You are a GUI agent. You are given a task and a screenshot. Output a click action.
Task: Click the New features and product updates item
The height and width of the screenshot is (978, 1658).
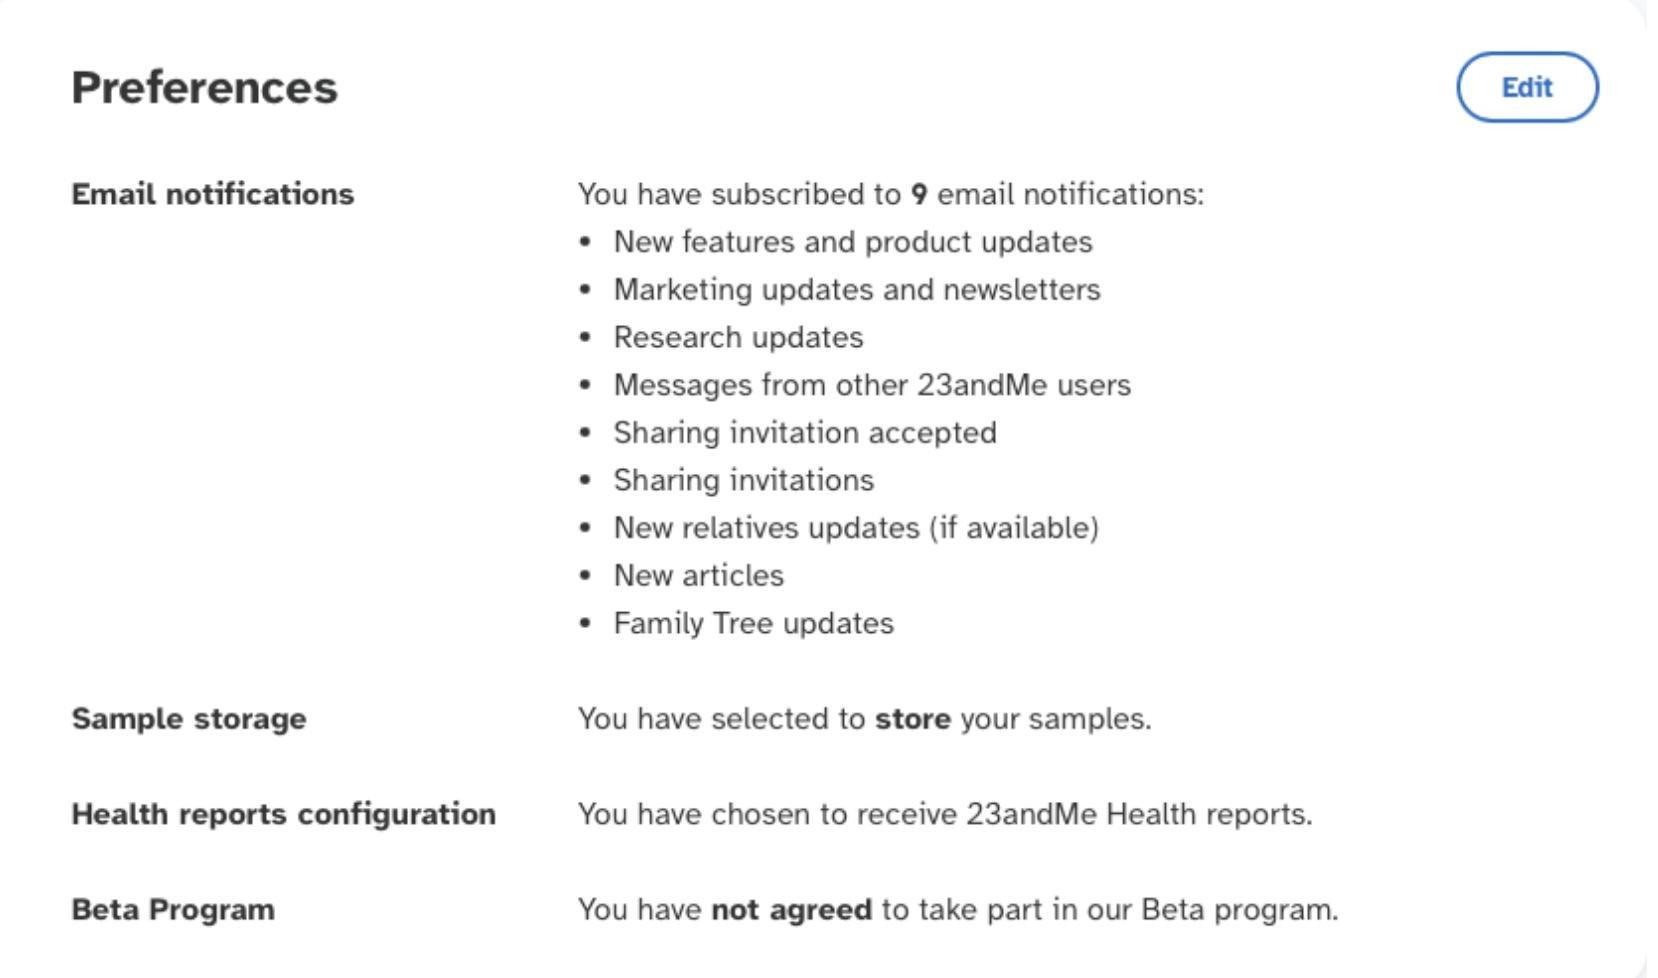[852, 242]
